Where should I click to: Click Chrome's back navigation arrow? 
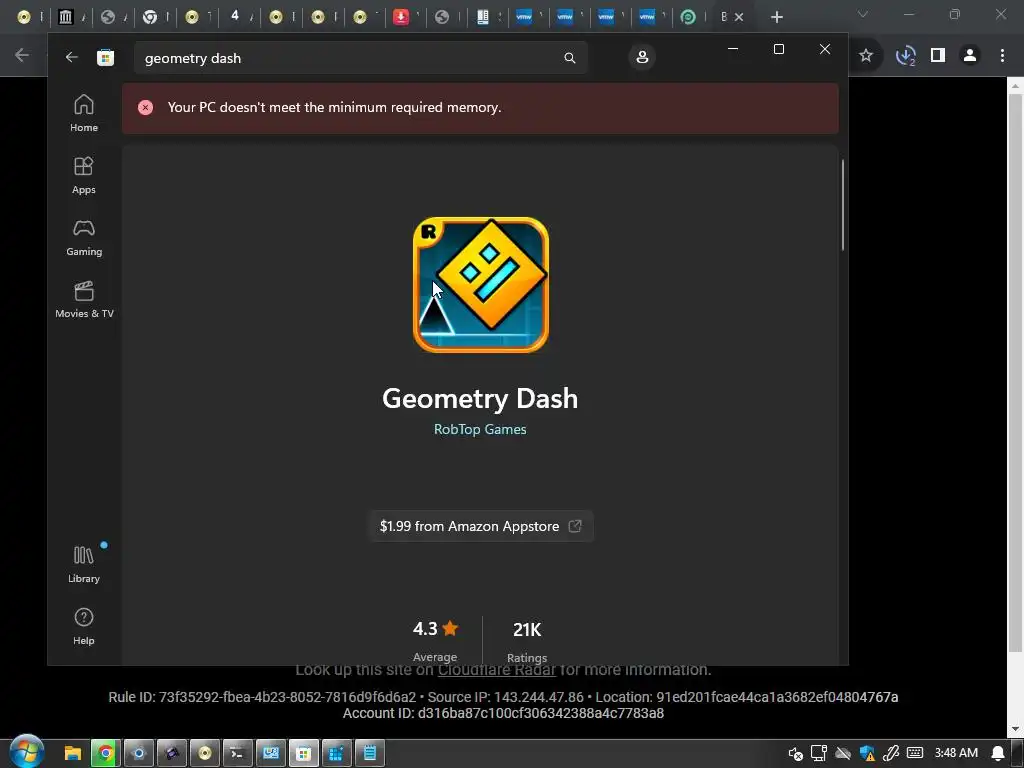(x=22, y=56)
